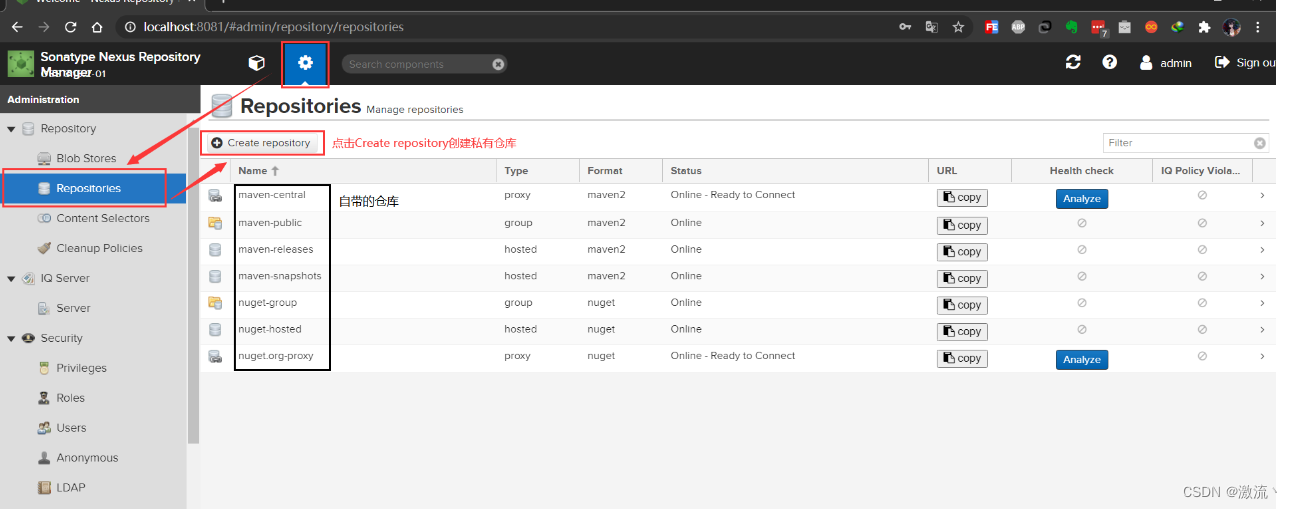Reload the page in browser toolbar
The image size is (1292, 509).
(70, 27)
